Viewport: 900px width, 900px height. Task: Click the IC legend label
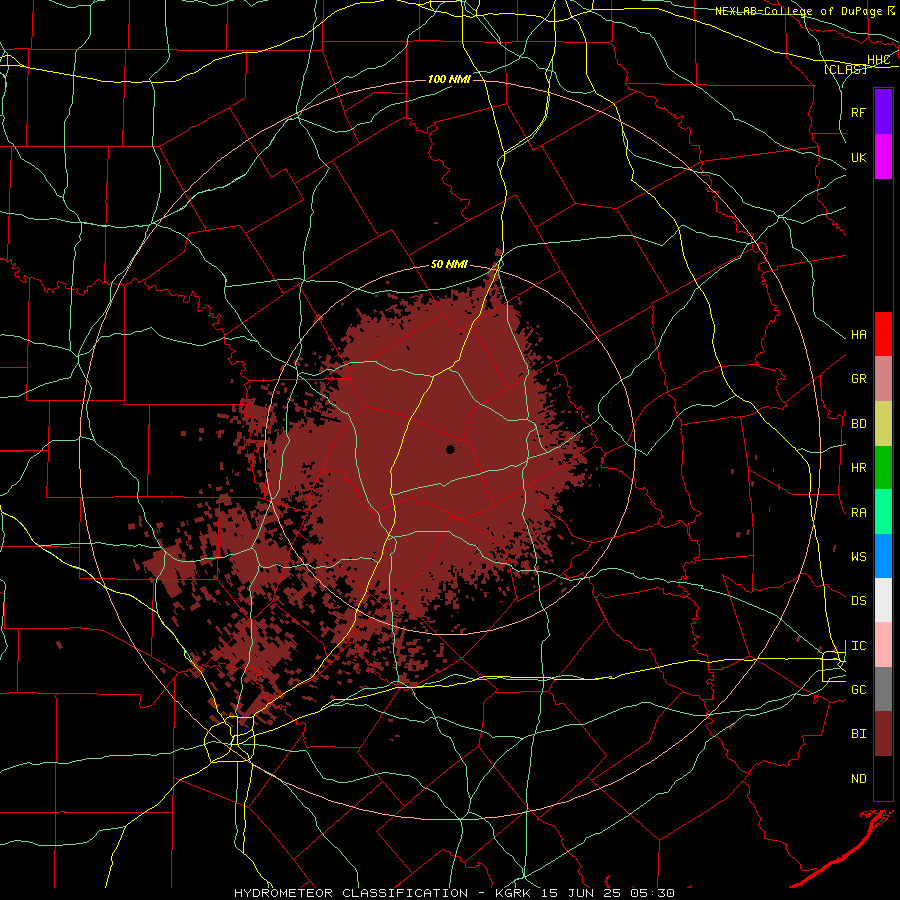tap(859, 646)
